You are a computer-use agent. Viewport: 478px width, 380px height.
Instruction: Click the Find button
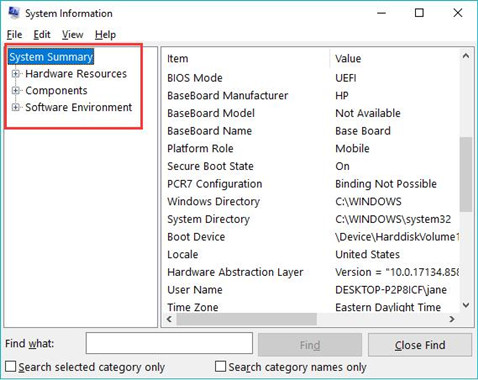pyautogui.click(x=310, y=345)
